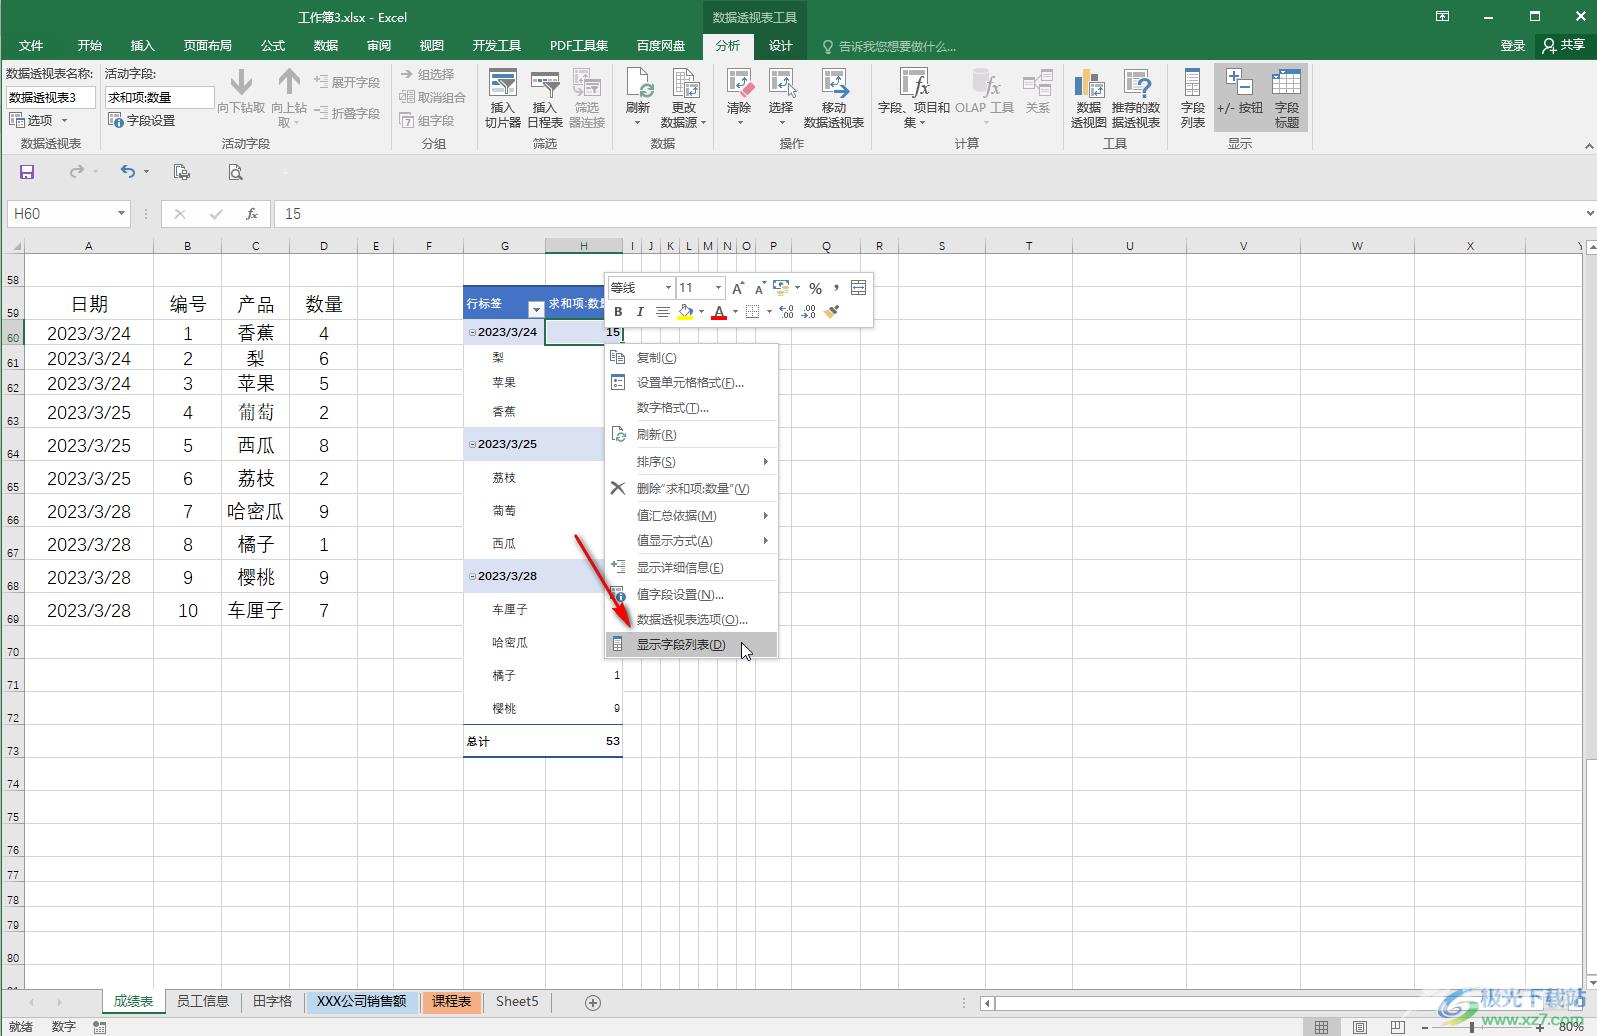Viewport: 1597px width, 1036px height.
Task: Apply comma style in mini toolbar
Action: [835, 288]
